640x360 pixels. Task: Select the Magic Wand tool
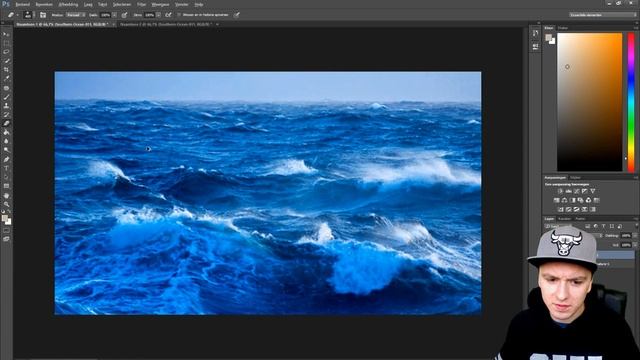click(x=6, y=61)
